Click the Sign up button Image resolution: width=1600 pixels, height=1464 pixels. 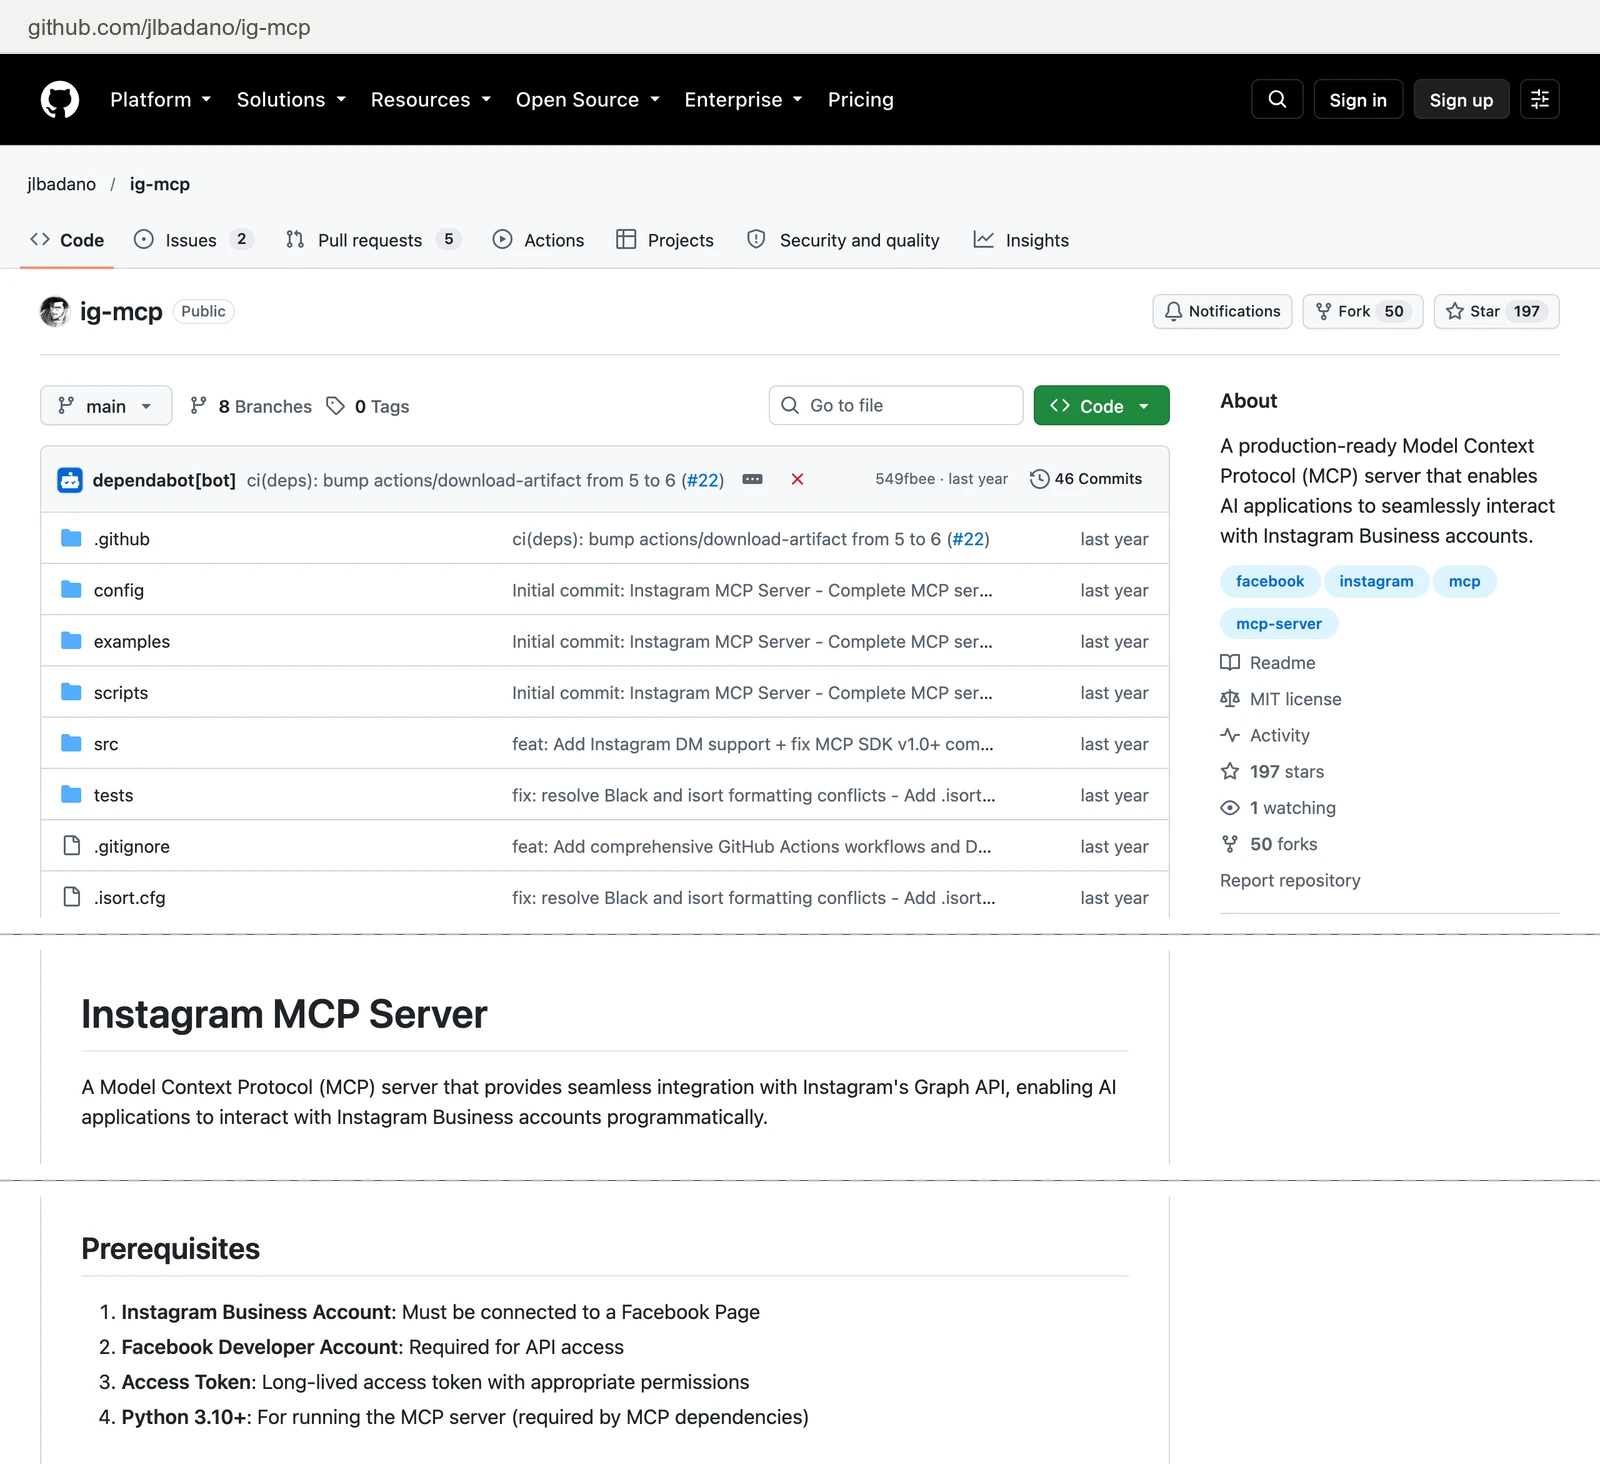(1461, 100)
